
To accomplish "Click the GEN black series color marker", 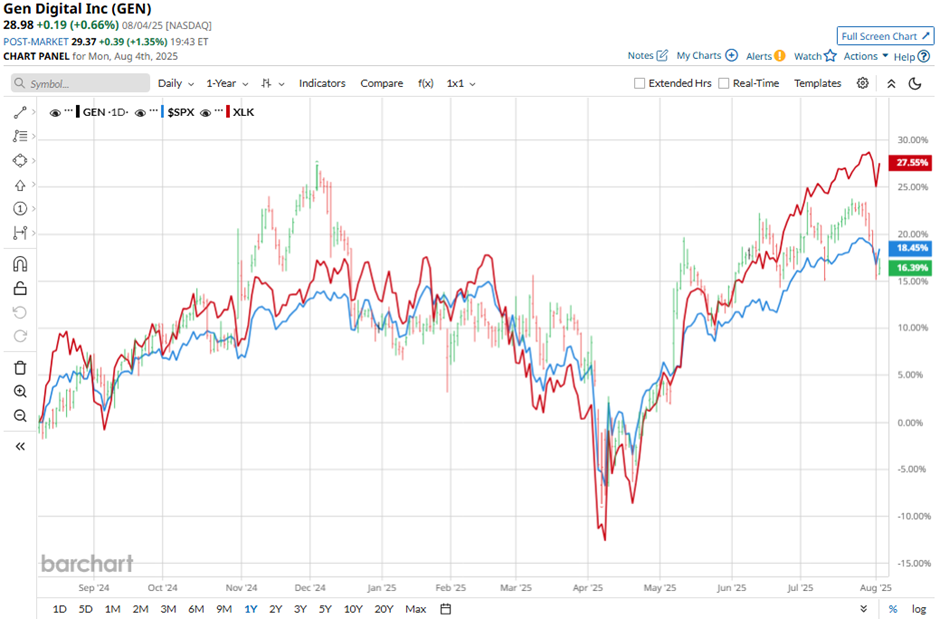I will tap(78, 112).
